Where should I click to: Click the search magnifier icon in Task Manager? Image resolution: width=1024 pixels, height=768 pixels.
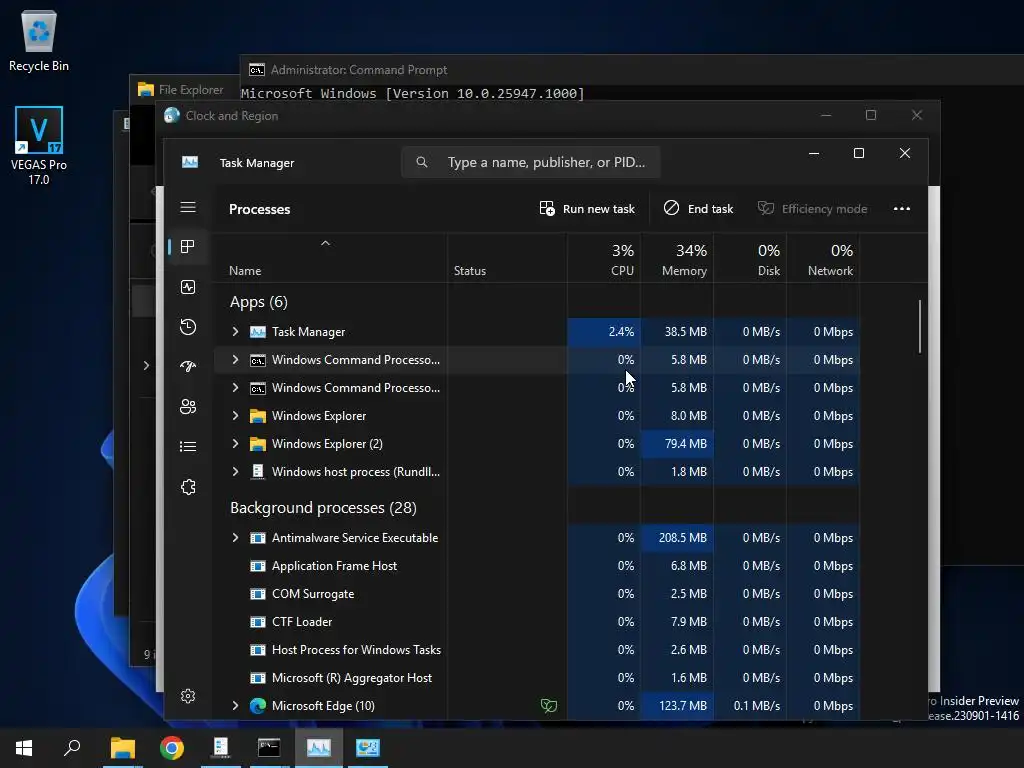coord(422,162)
